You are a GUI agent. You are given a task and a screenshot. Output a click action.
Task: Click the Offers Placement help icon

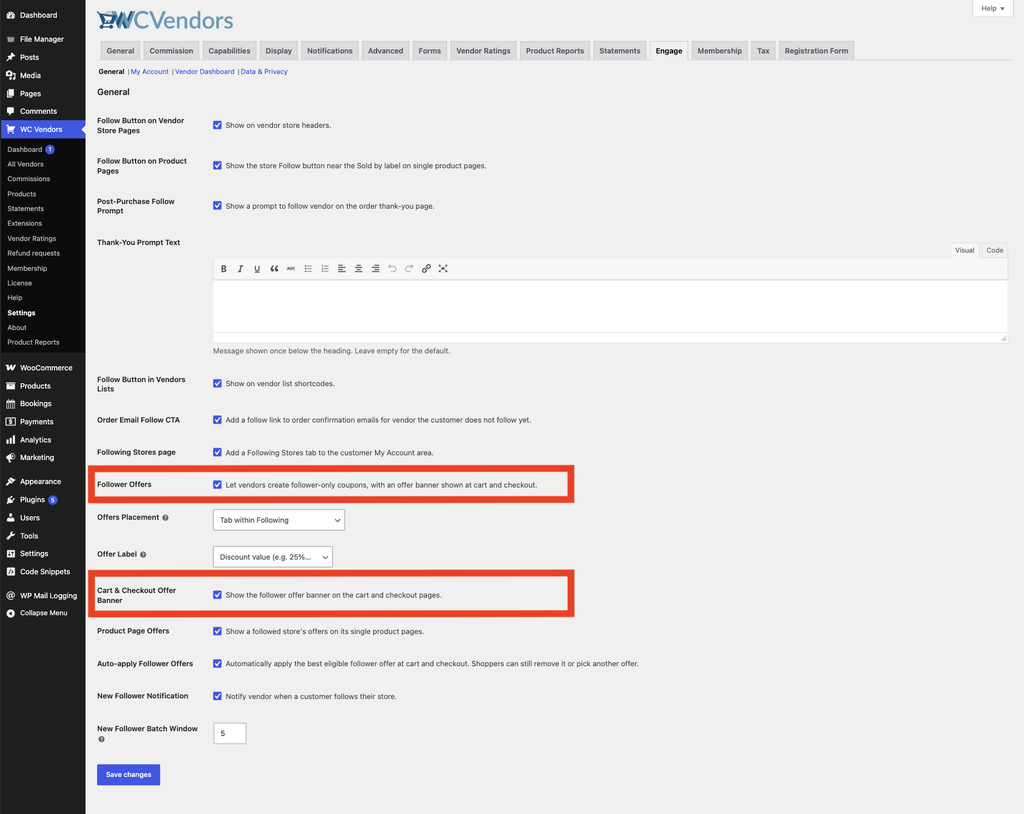[x=165, y=518]
